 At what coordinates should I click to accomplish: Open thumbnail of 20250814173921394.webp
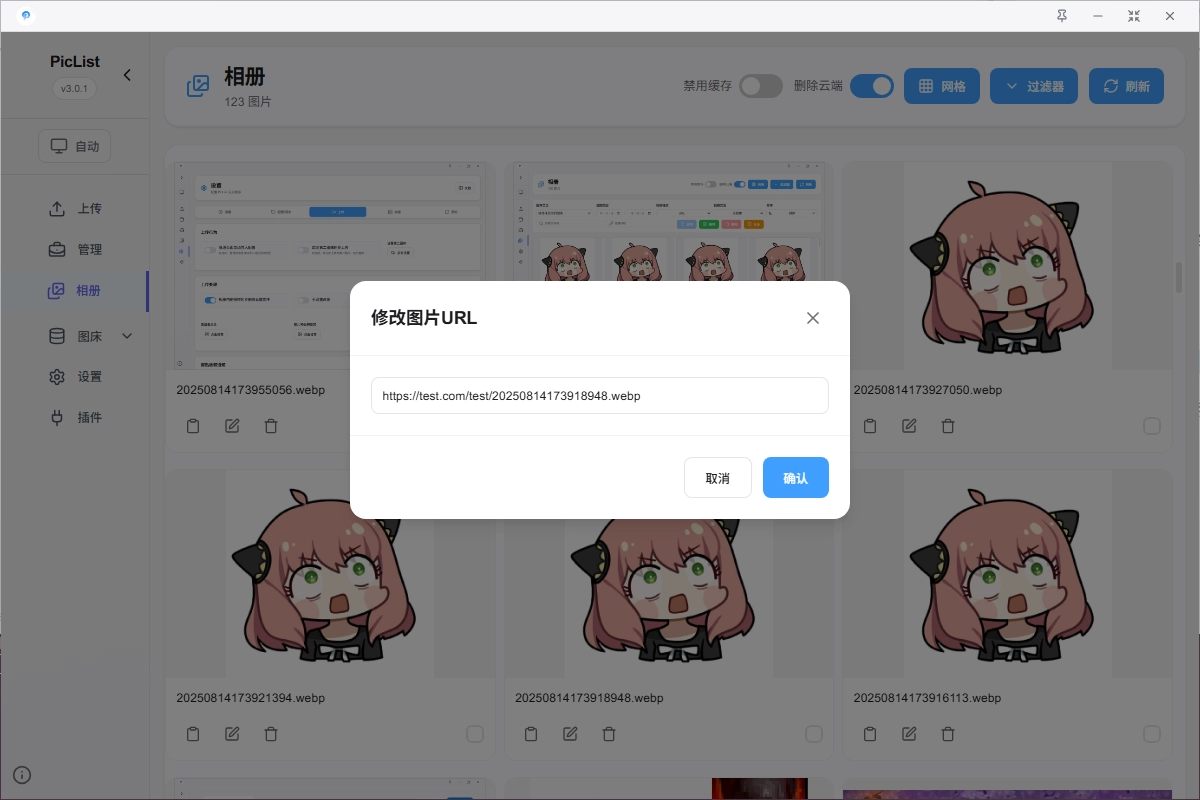coord(329,574)
